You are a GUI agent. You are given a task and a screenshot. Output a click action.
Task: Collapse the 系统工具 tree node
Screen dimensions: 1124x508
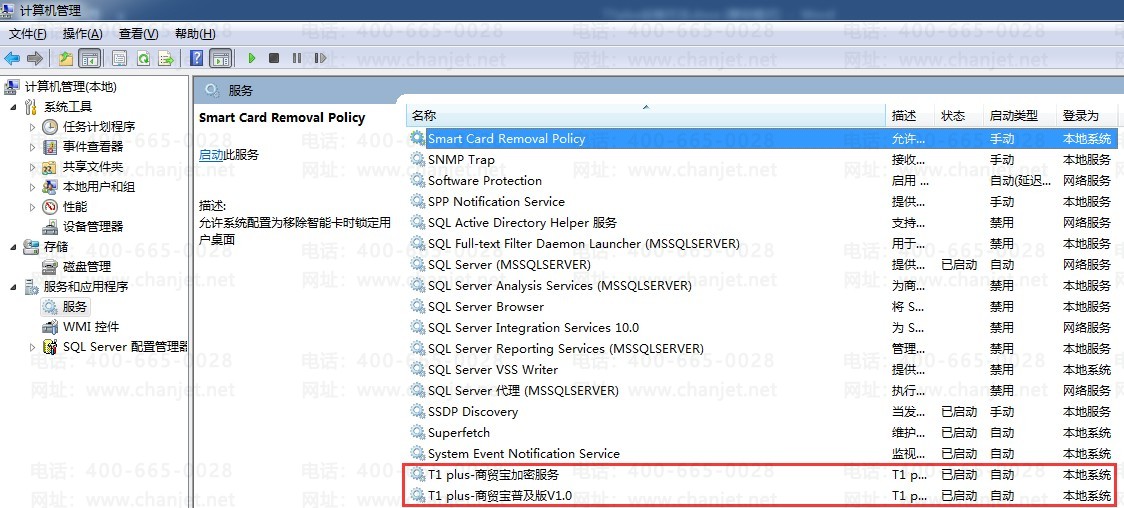(x=13, y=107)
